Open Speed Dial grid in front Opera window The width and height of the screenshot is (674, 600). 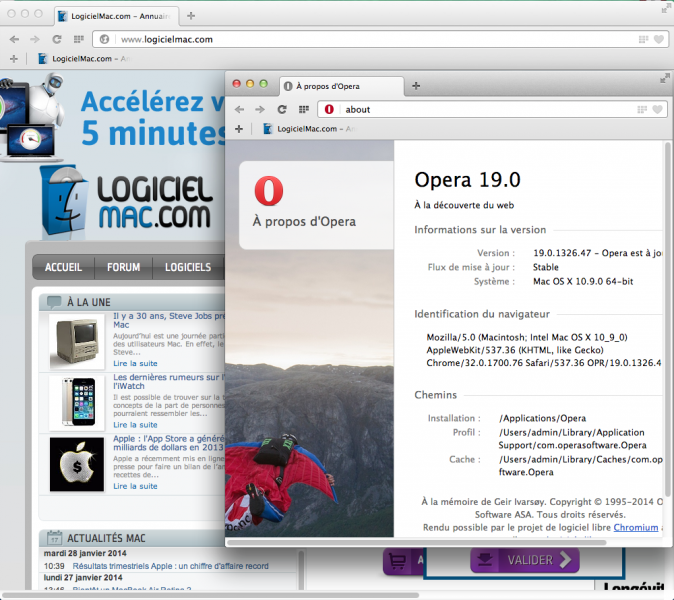tap(304, 110)
